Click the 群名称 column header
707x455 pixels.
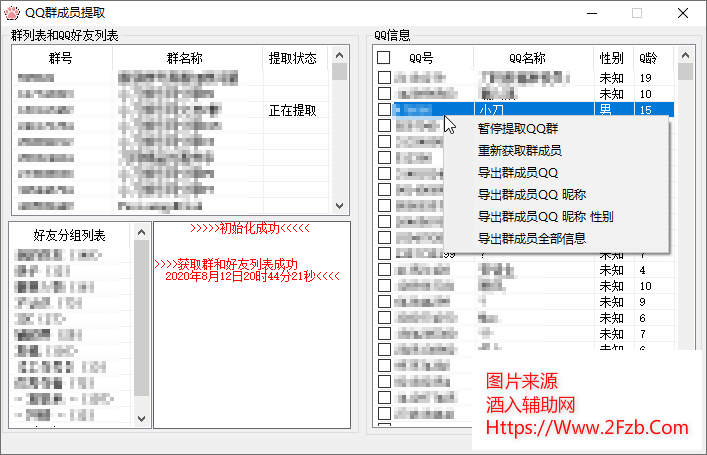tap(187, 58)
